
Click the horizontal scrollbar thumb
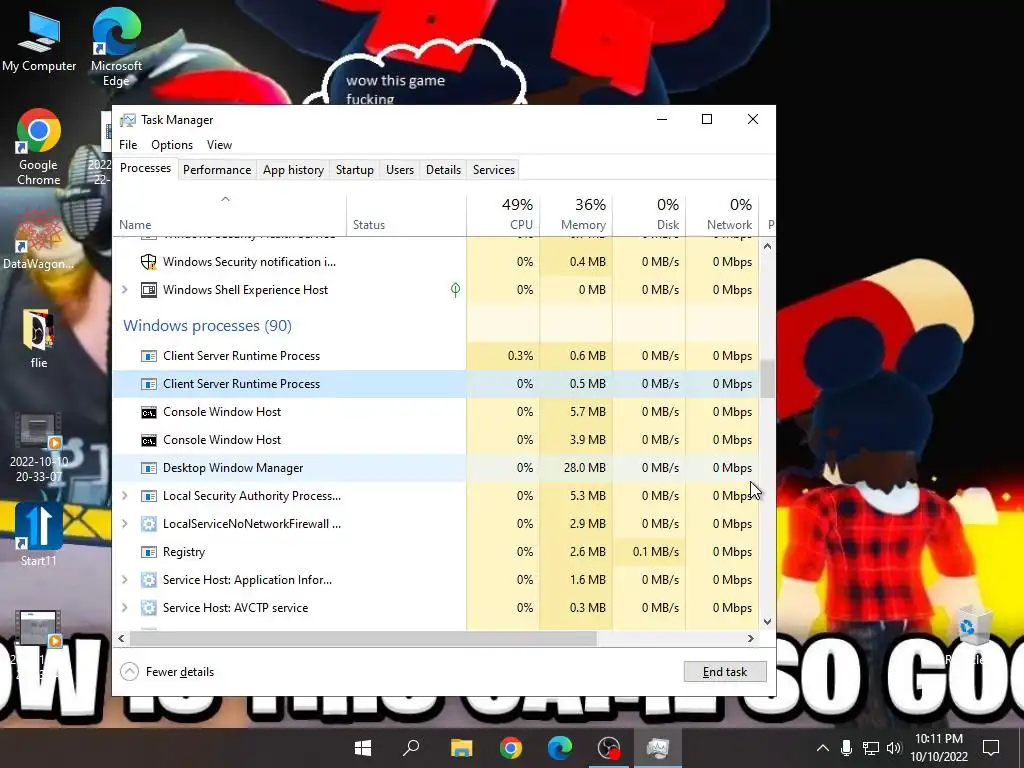pyautogui.click(x=362, y=639)
